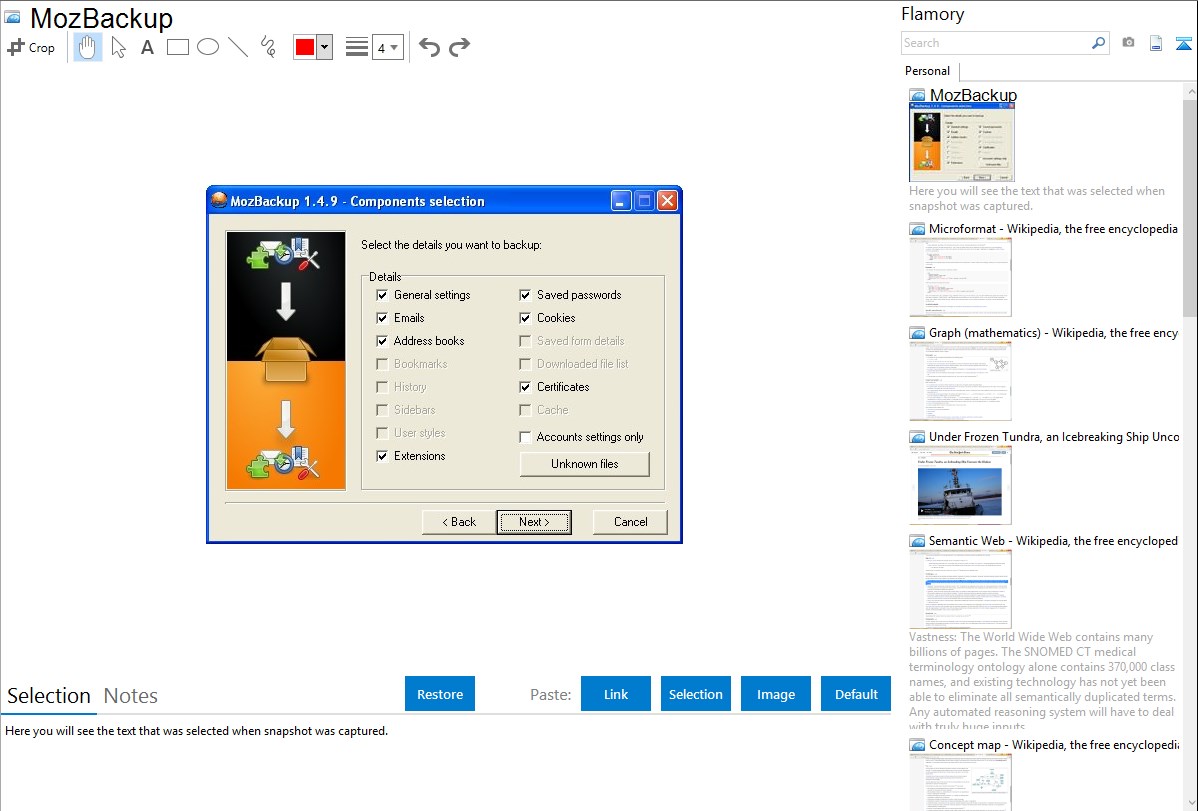Cancel the MozBackup dialog
This screenshot has width=1198, height=811.
(x=630, y=522)
